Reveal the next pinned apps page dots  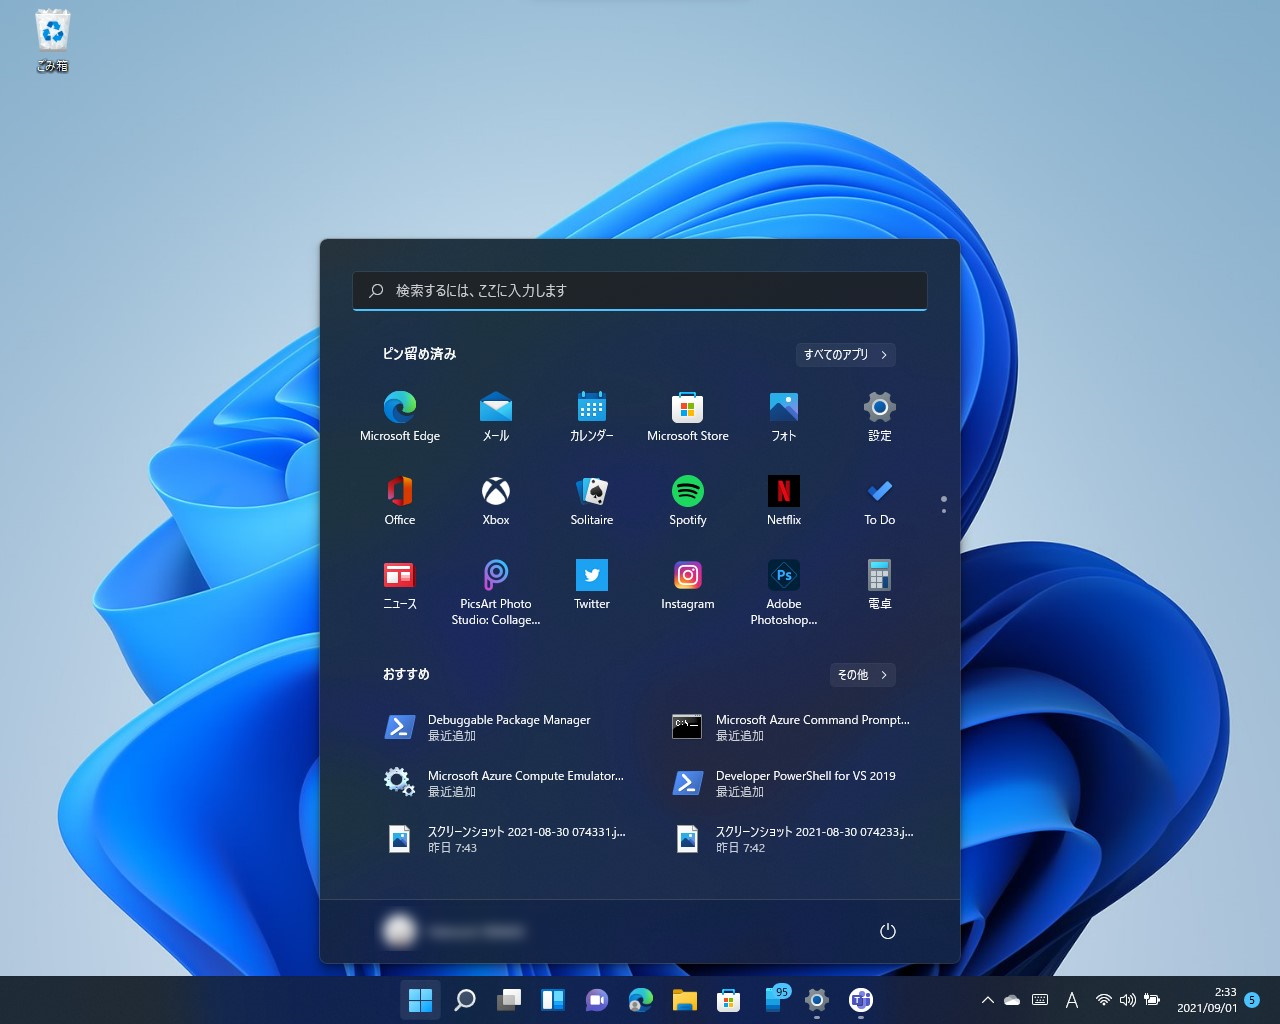click(x=943, y=504)
